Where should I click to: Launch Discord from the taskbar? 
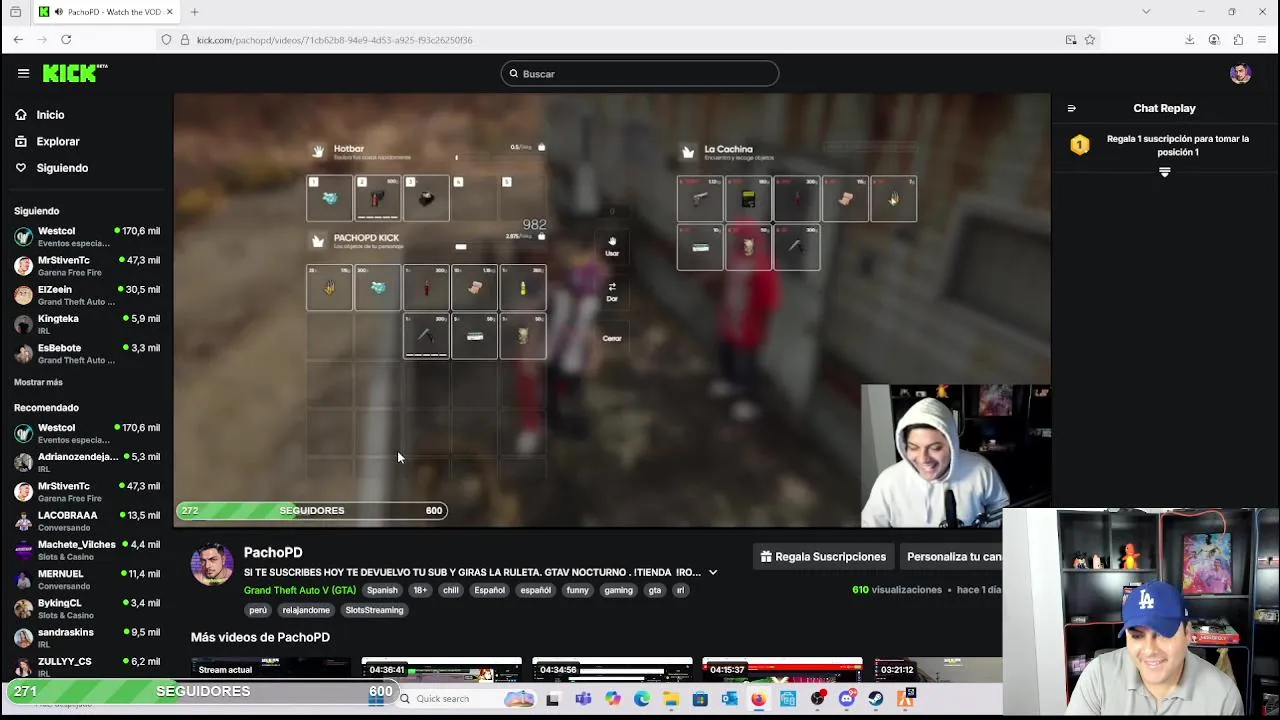pos(846,699)
